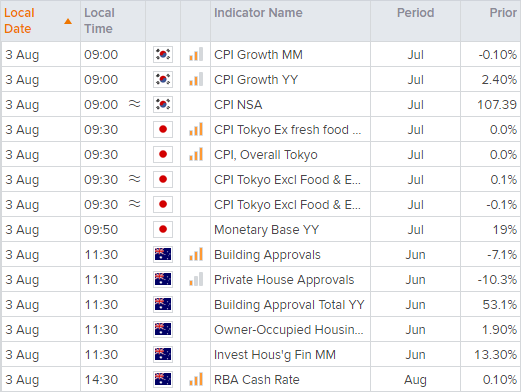Click the 107.39 prior value for CPI NSA

(497, 105)
